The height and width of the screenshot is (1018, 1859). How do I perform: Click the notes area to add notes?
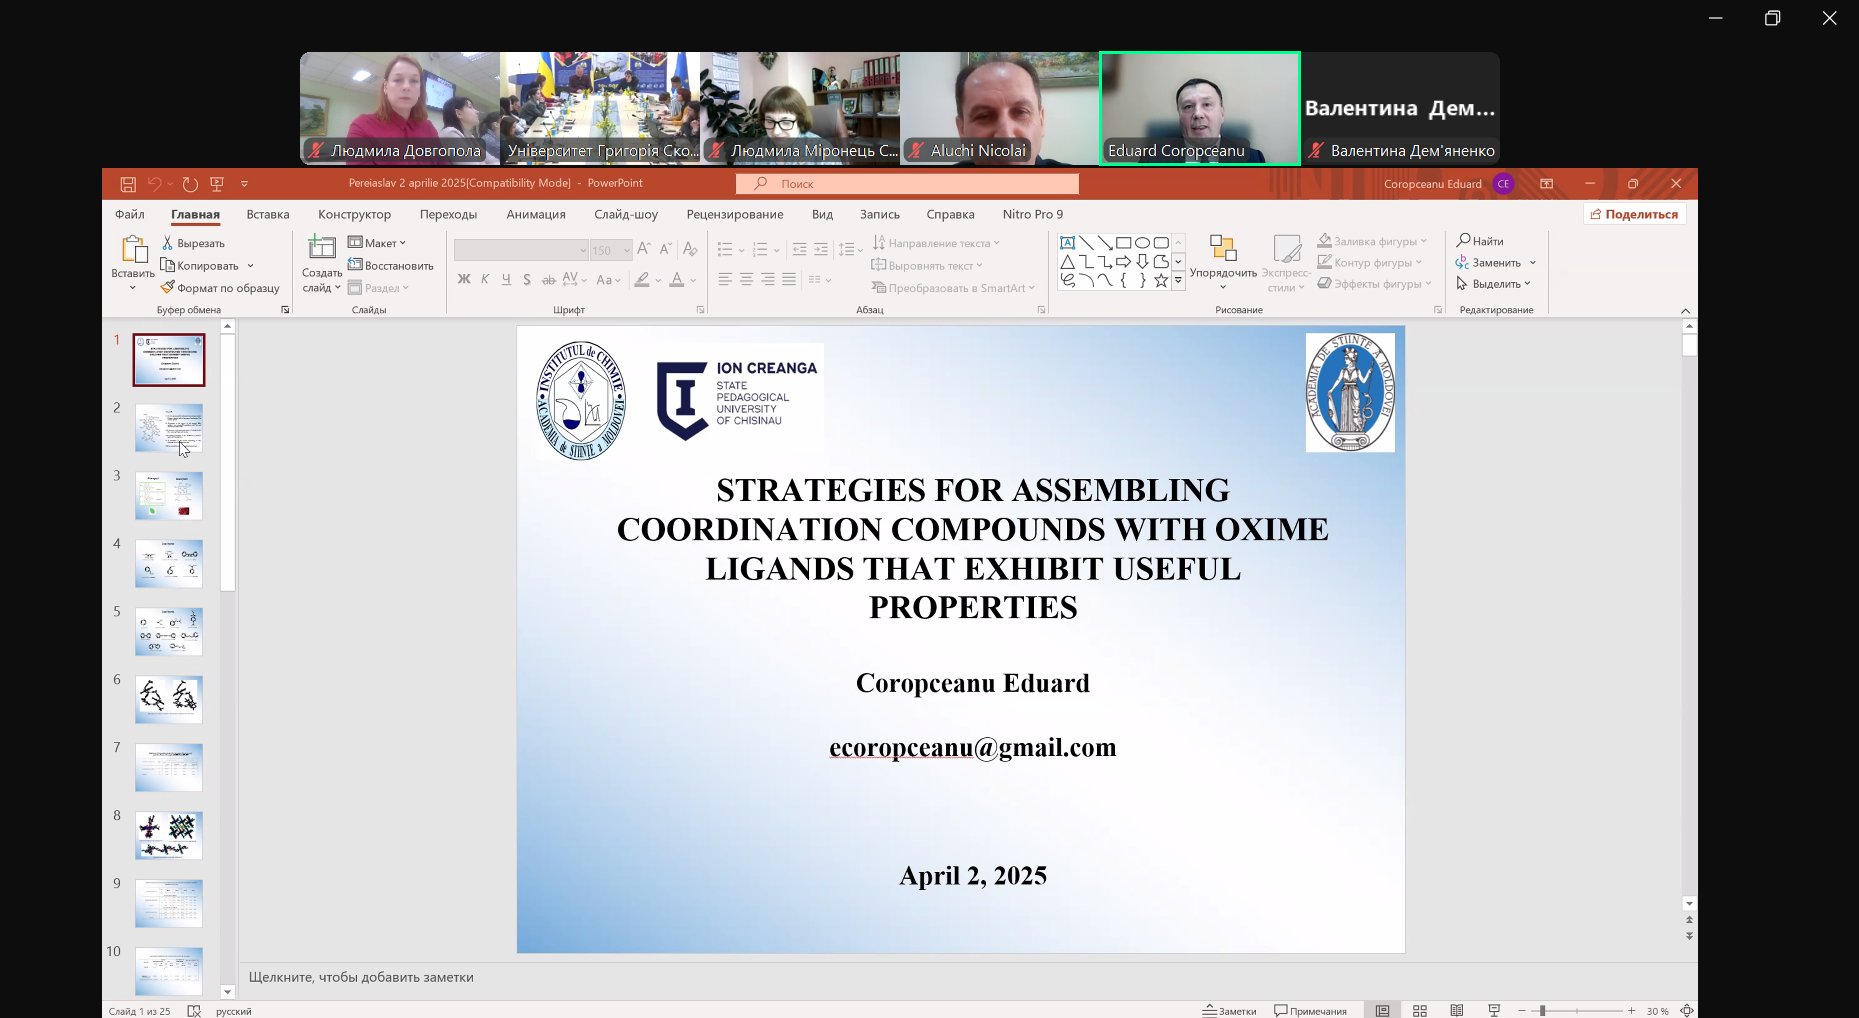[x=960, y=977]
